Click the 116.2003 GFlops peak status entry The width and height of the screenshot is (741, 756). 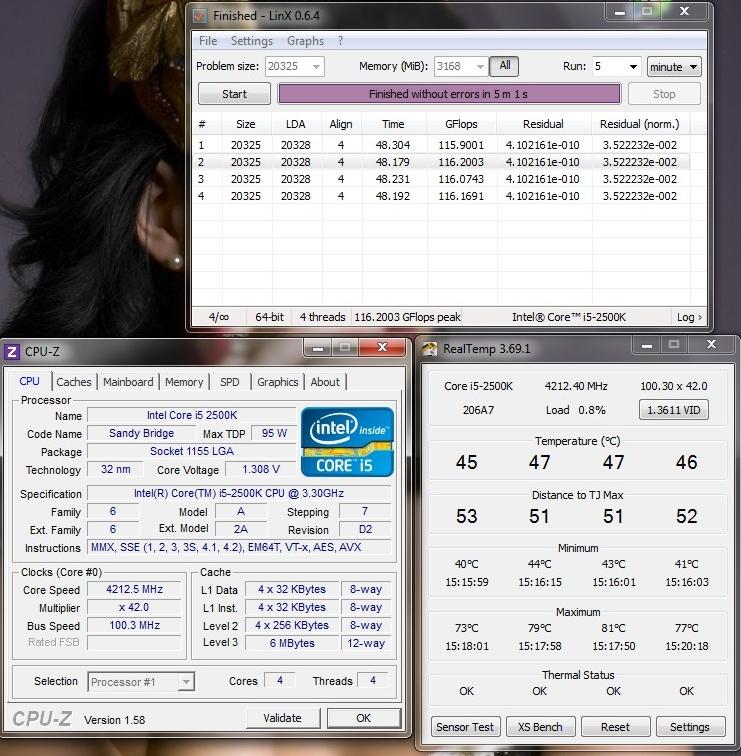pos(407,317)
